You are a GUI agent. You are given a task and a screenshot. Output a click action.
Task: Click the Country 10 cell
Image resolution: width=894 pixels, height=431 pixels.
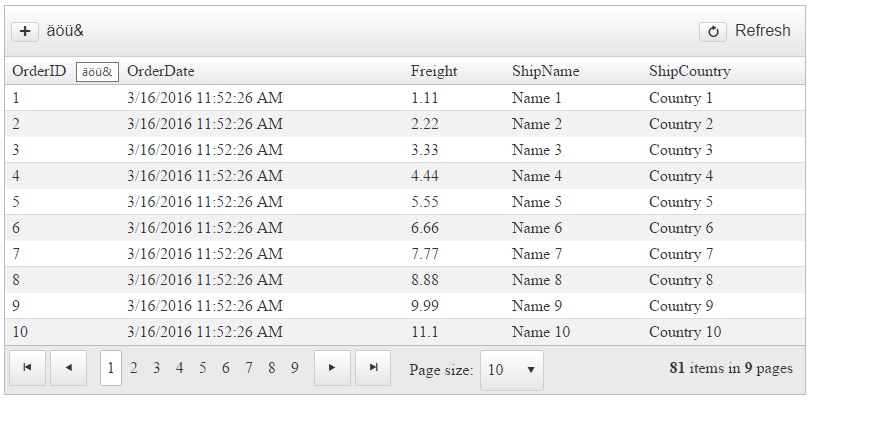click(x=684, y=332)
